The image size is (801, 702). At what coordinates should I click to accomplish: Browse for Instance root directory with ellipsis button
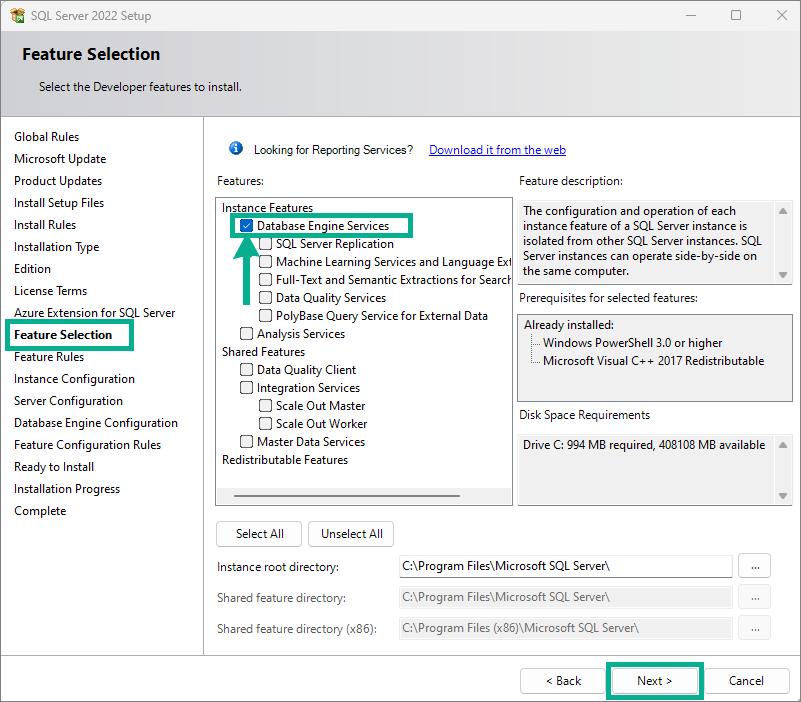coord(755,566)
